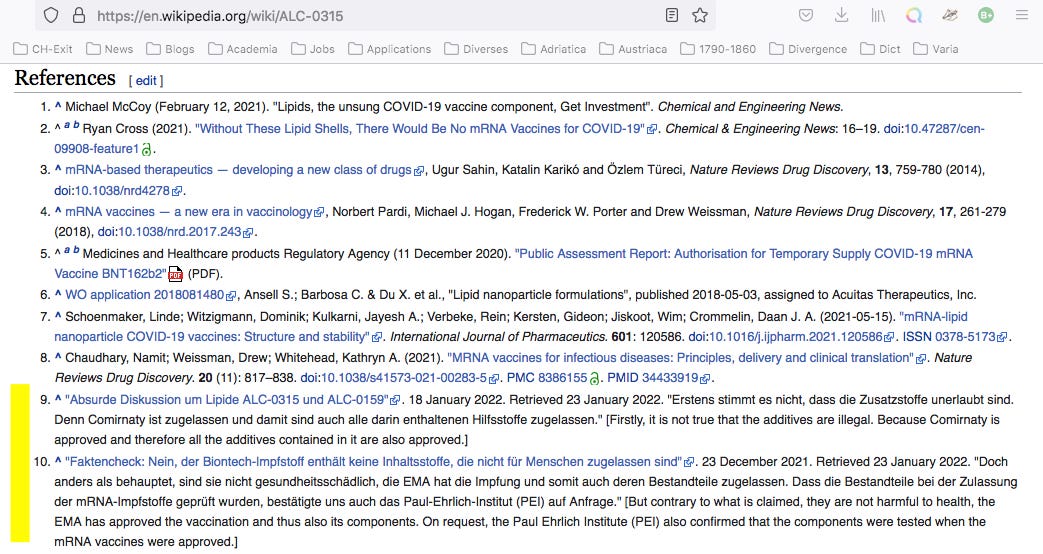
Task: Jump back via caret of reference 6
Action: (58, 294)
